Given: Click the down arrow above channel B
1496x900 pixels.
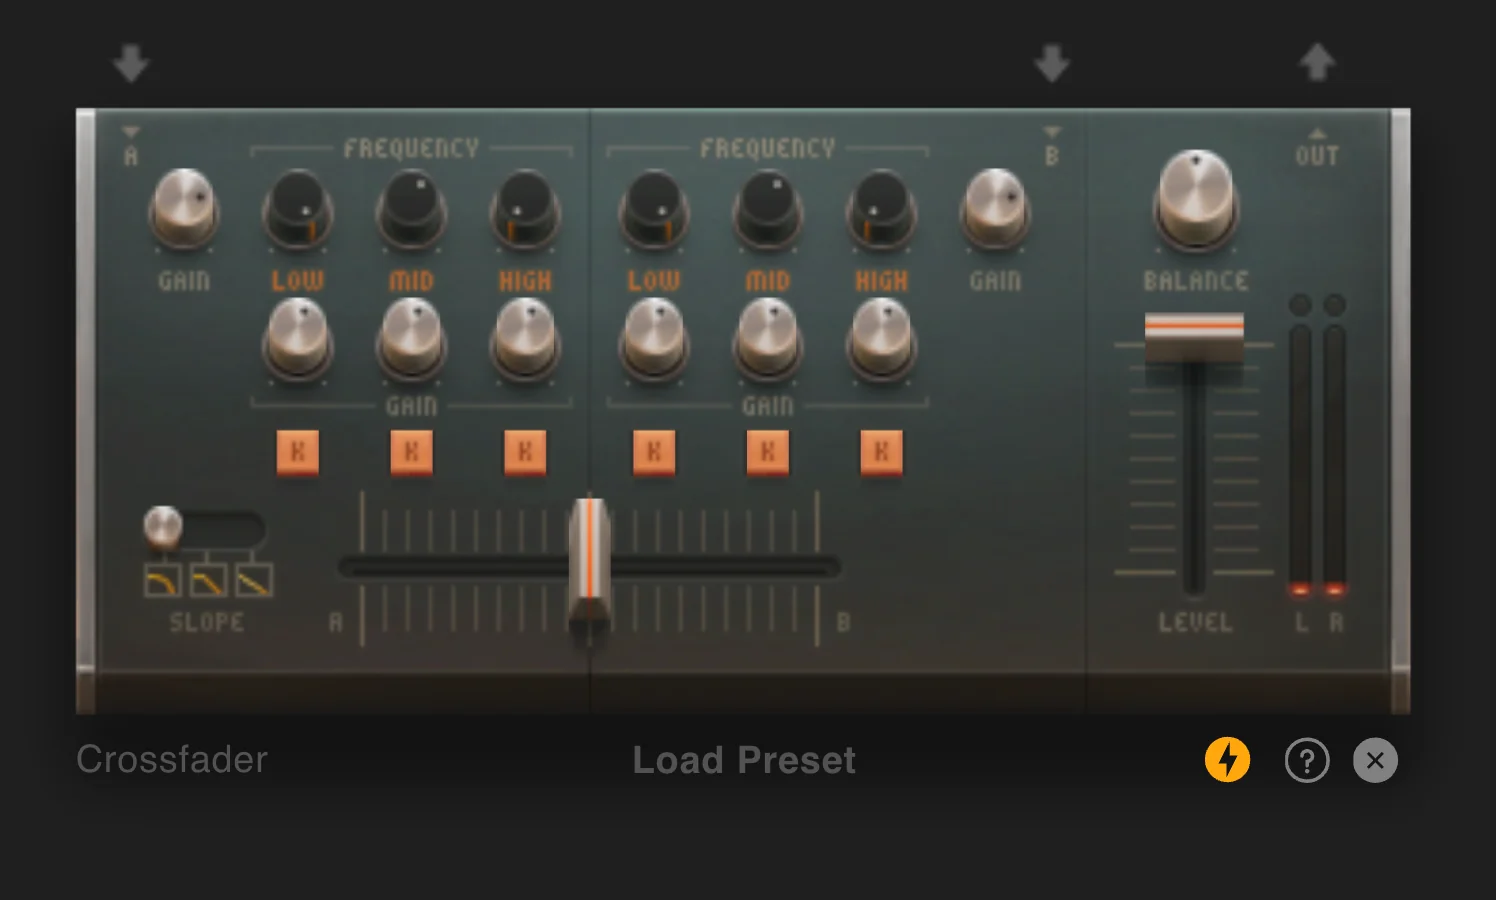Looking at the screenshot, I should pyautogui.click(x=1052, y=61).
